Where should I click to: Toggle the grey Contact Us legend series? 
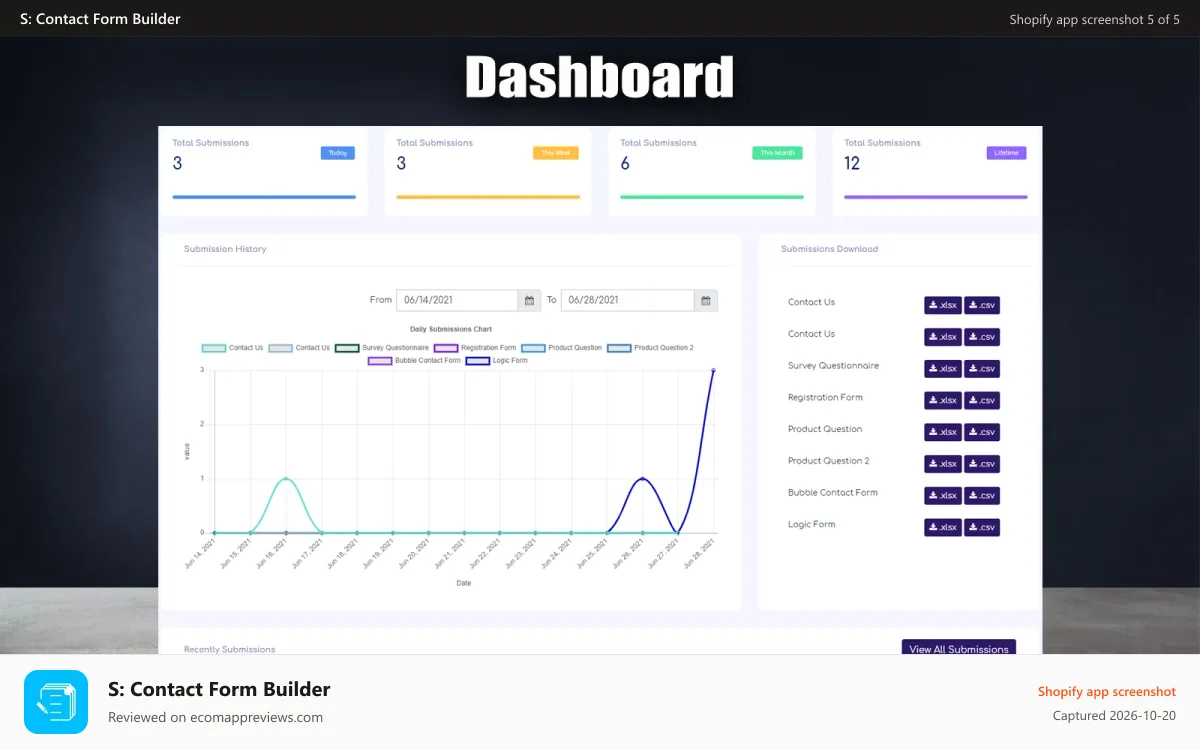click(299, 348)
